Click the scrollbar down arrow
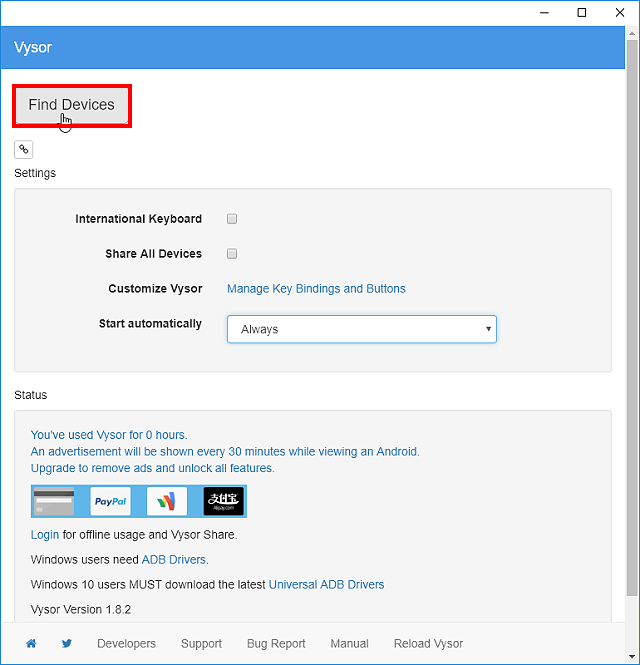The height and width of the screenshot is (665, 640). (x=632, y=657)
